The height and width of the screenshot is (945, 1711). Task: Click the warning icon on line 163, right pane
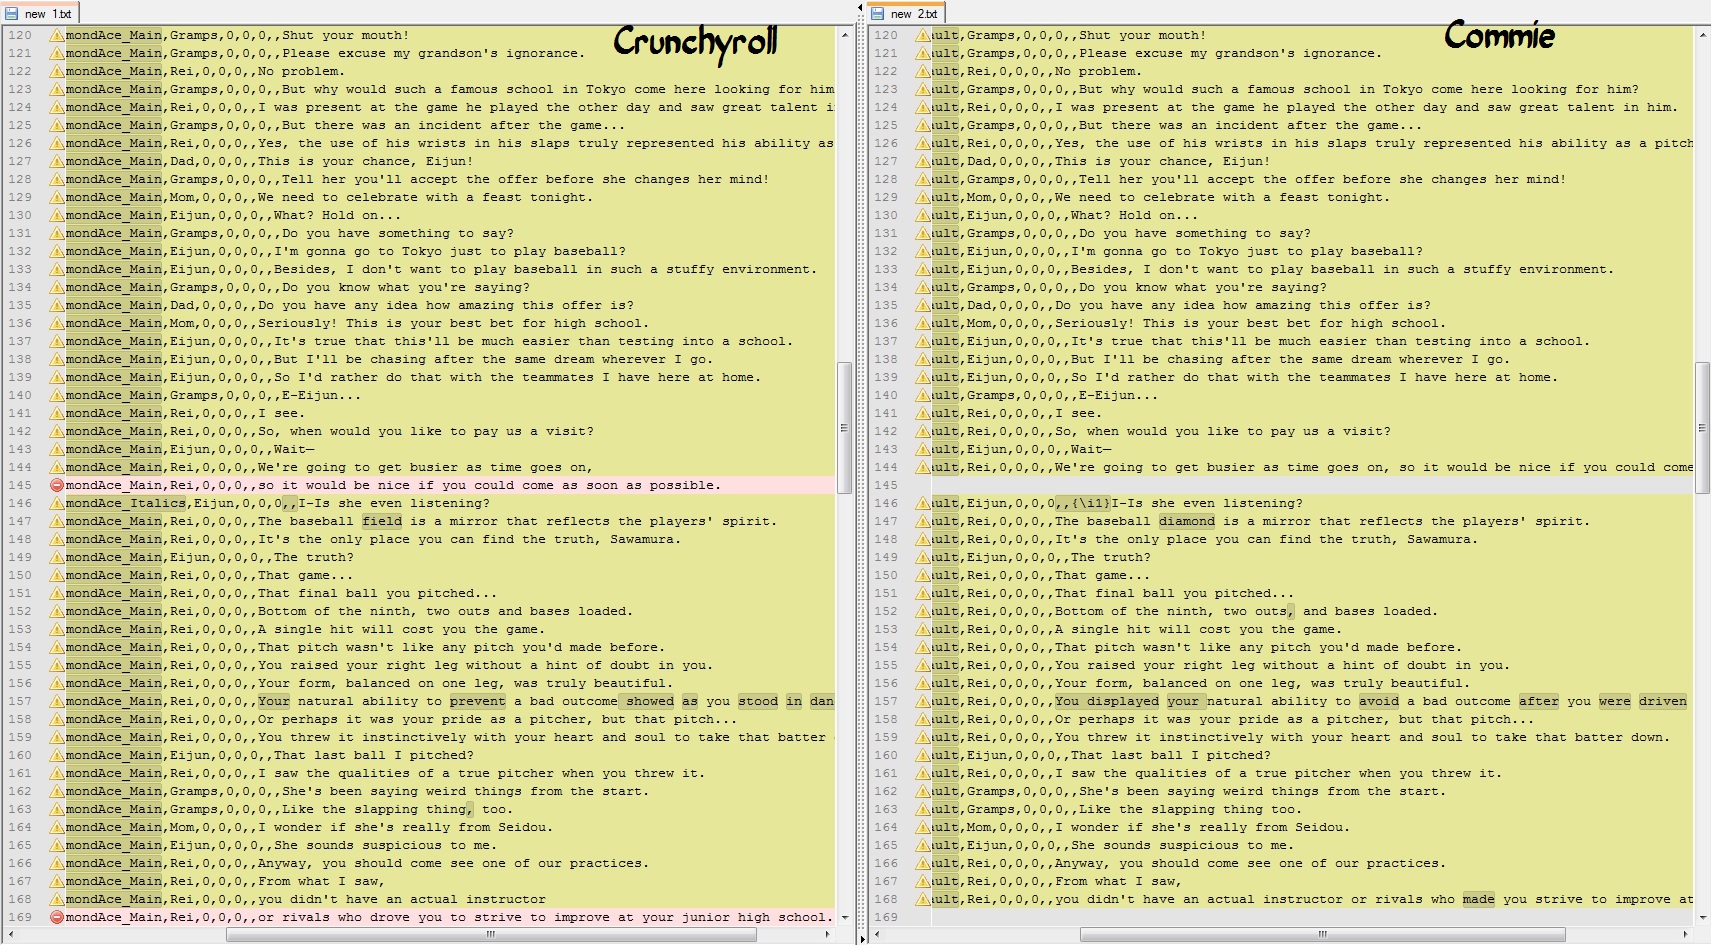pos(923,809)
